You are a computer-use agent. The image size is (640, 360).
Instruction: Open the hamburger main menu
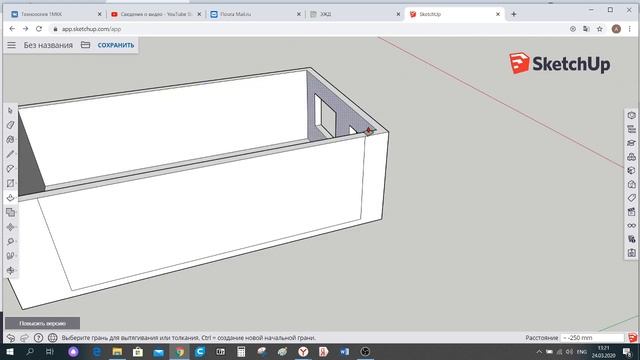pyautogui.click(x=11, y=45)
